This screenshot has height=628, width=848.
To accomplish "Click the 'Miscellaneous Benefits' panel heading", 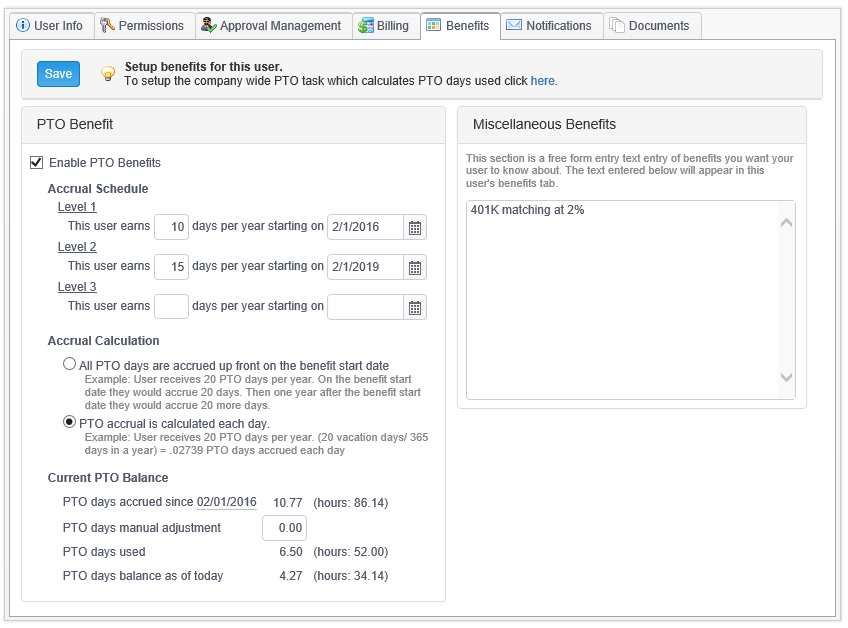I will coord(544,124).
